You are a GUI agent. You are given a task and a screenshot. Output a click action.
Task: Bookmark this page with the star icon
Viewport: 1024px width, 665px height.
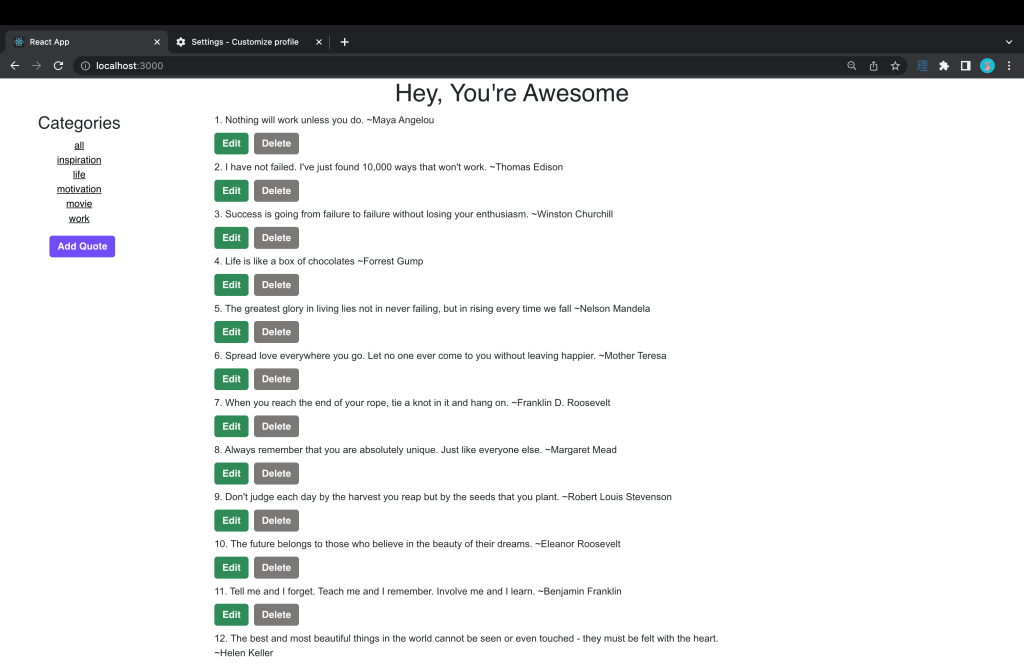[x=895, y=66]
